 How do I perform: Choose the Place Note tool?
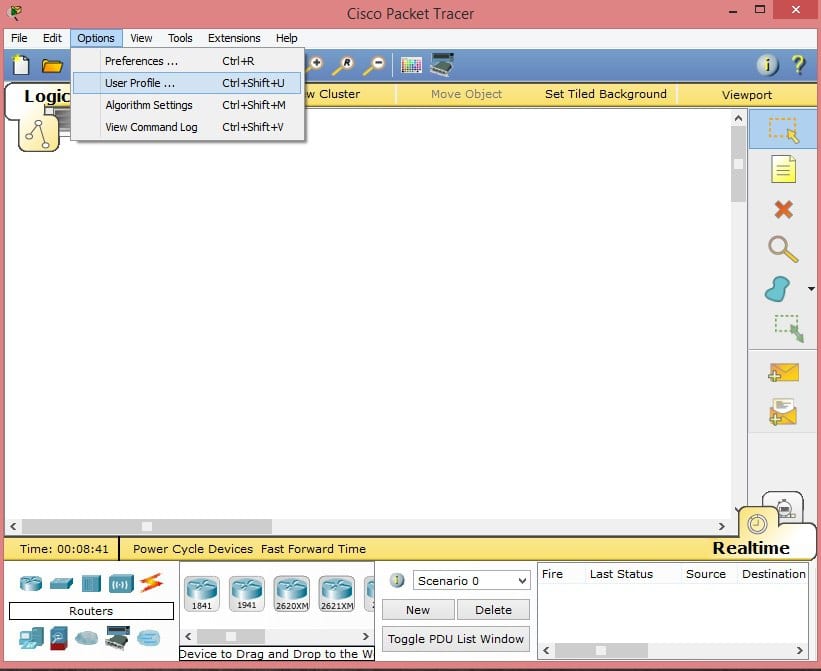(783, 169)
